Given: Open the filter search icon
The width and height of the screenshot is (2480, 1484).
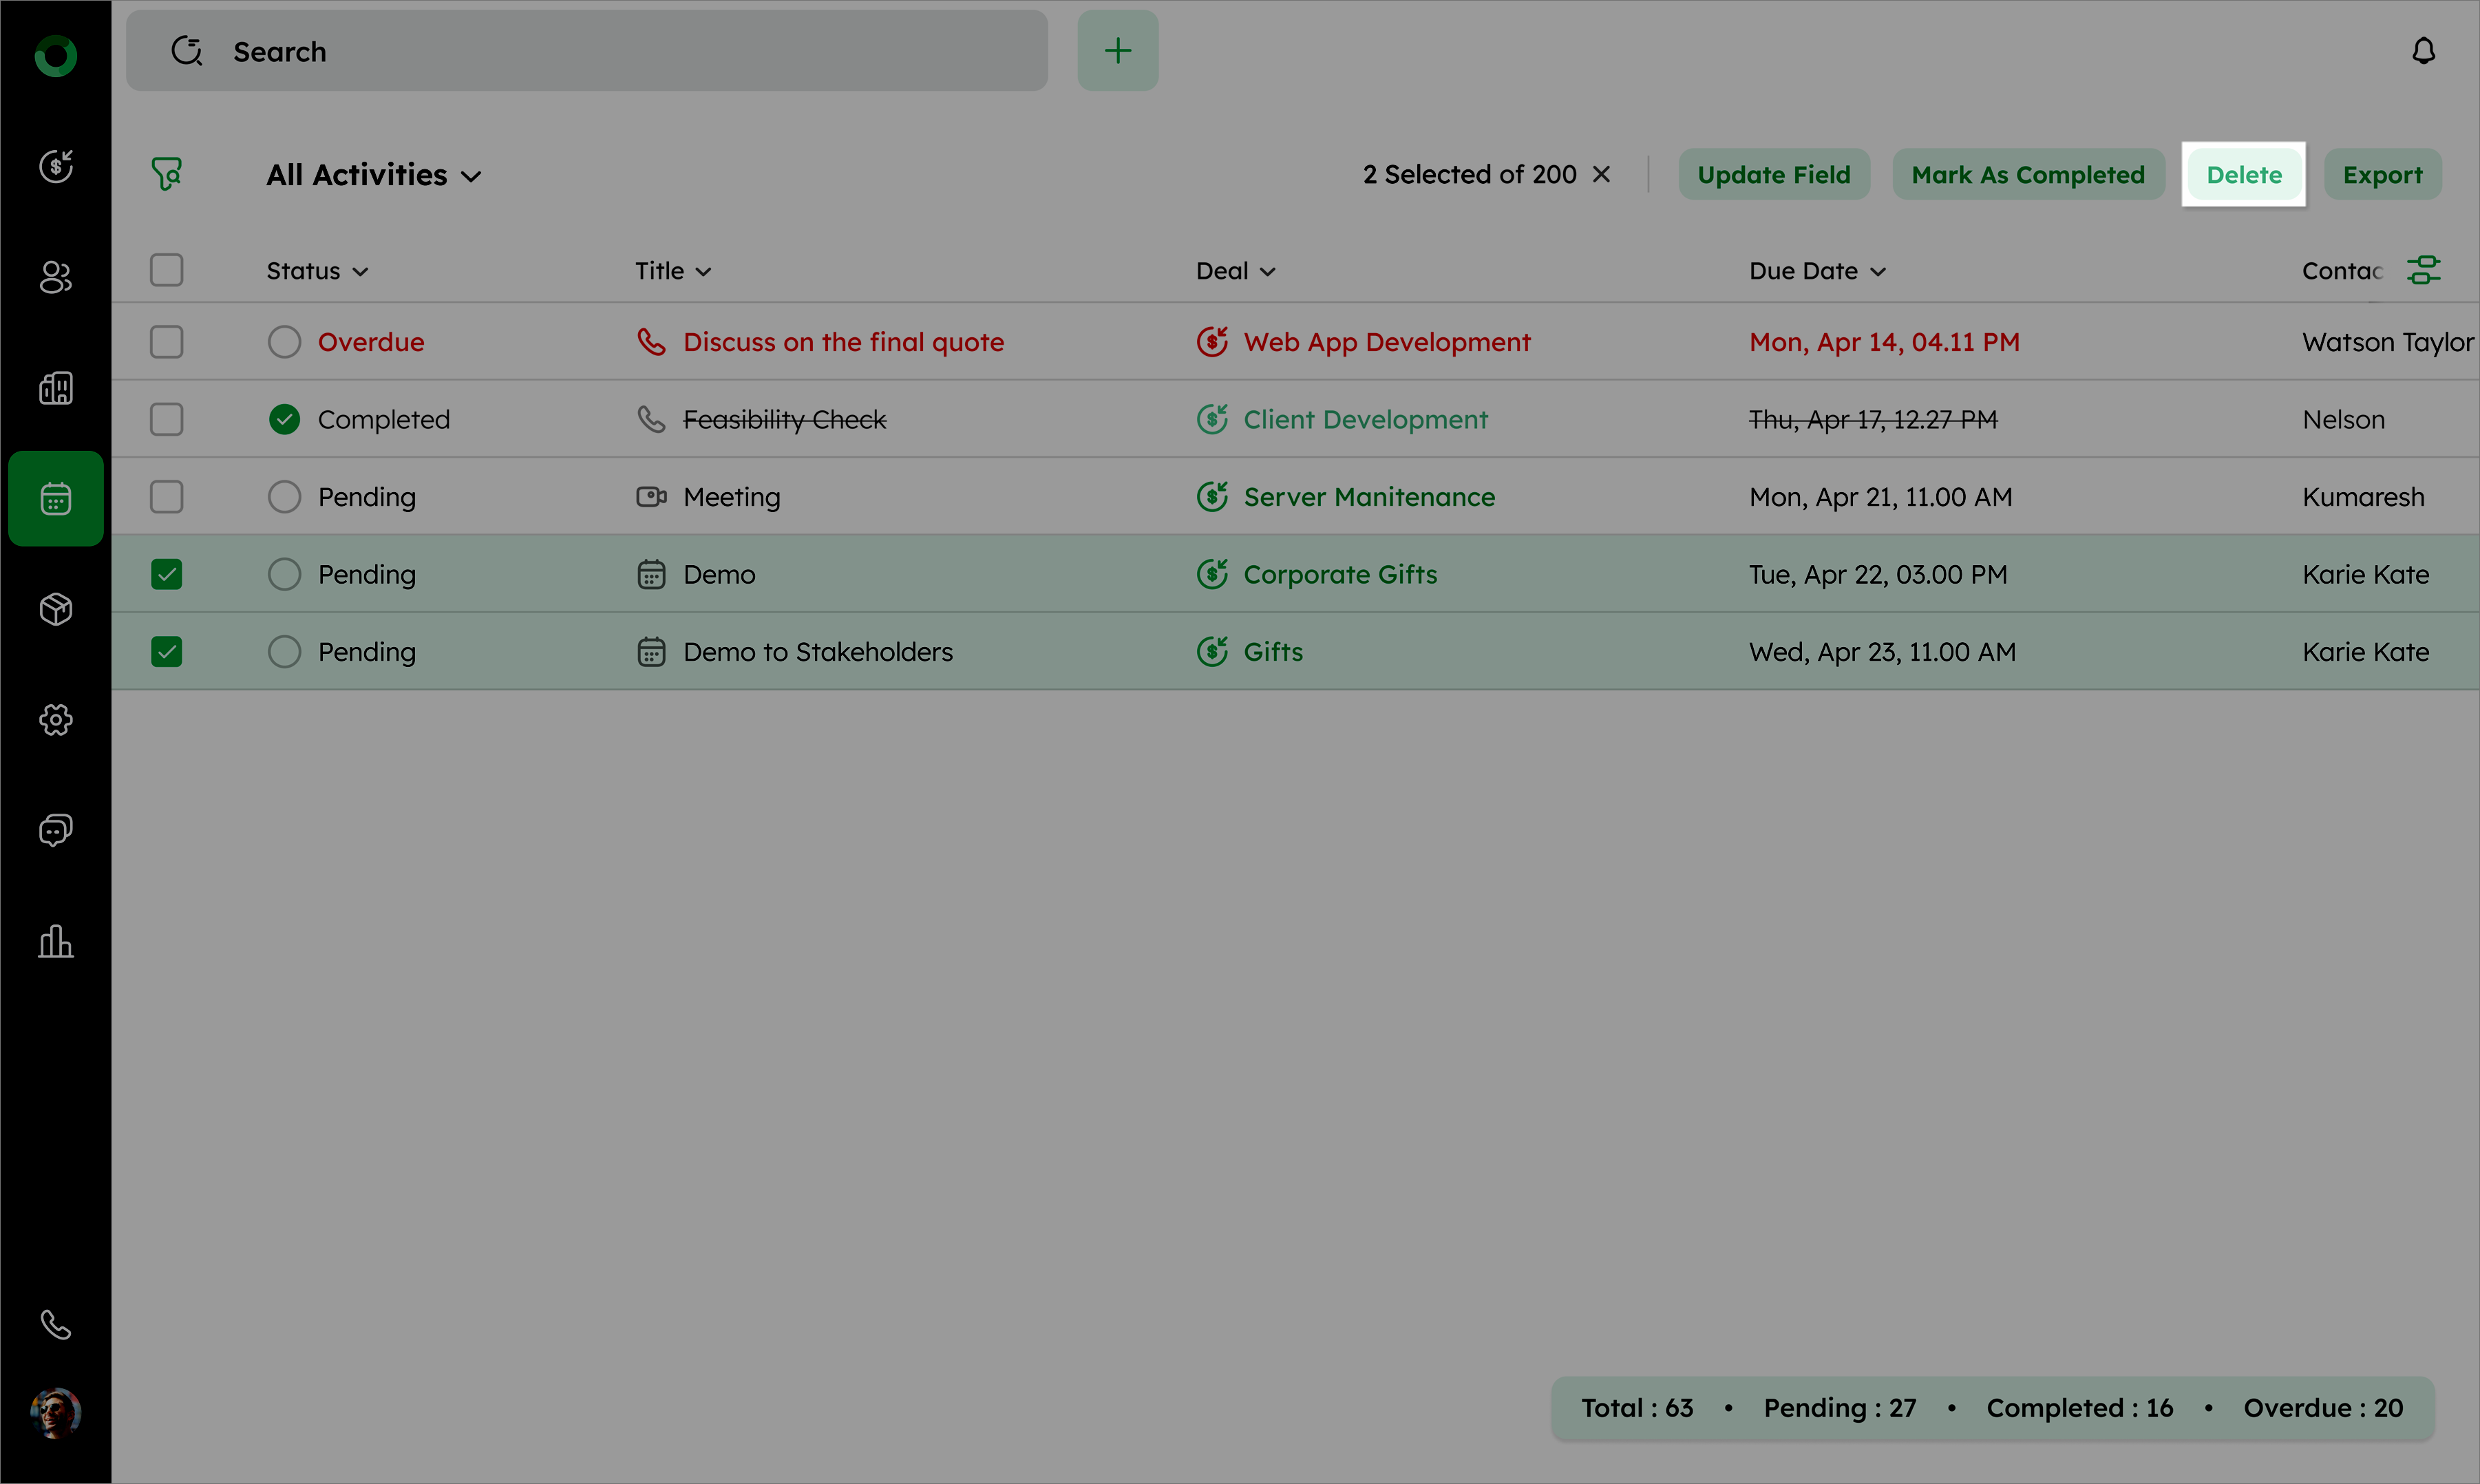Looking at the screenshot, I should coord(167,174).
